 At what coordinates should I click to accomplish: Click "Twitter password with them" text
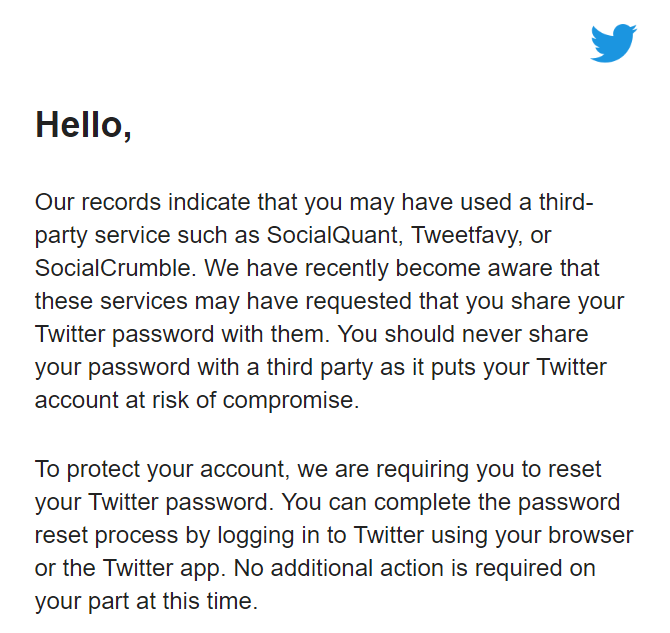coord(180,334)
